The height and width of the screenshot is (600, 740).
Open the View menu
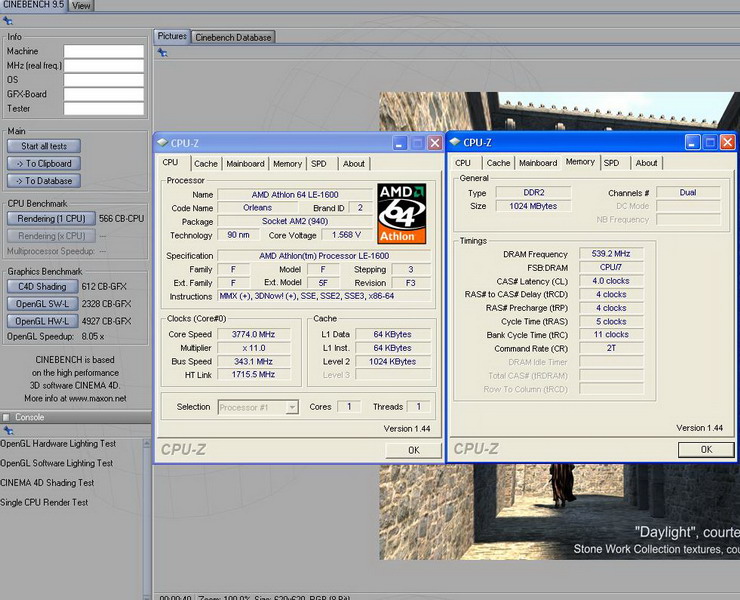[x=81, y=6]
